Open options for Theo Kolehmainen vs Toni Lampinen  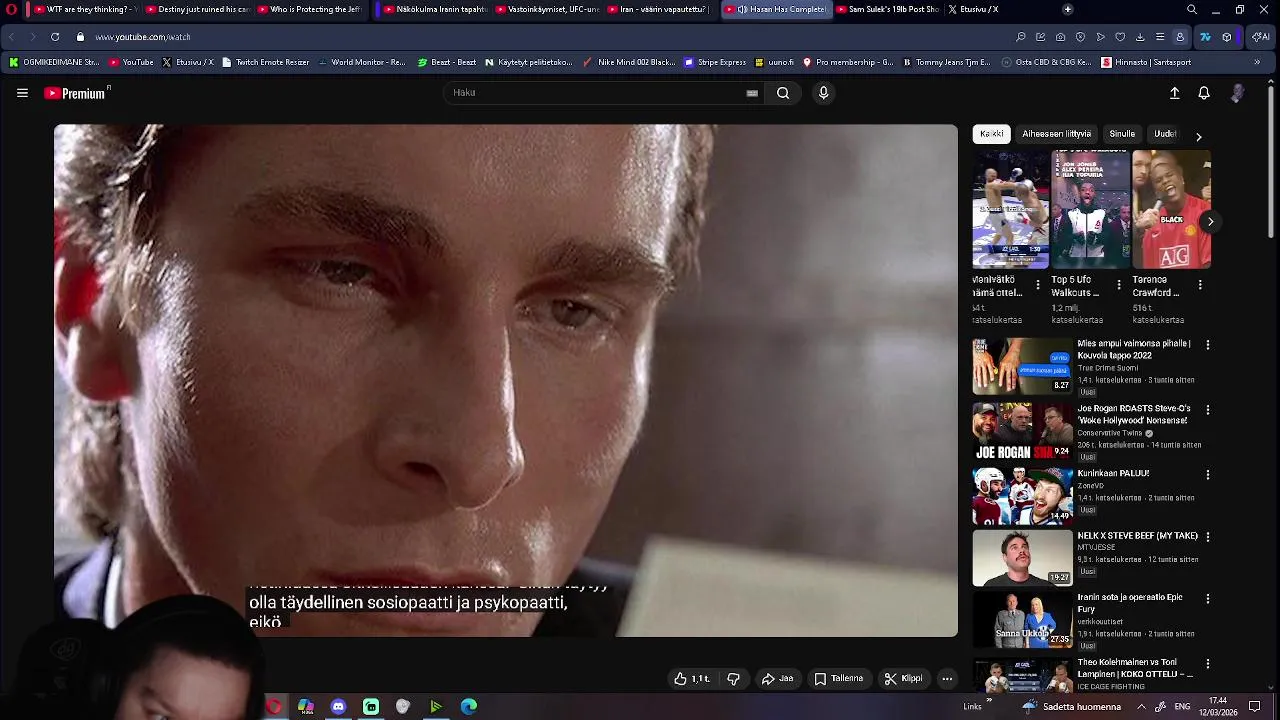[x=1207, y=664]
